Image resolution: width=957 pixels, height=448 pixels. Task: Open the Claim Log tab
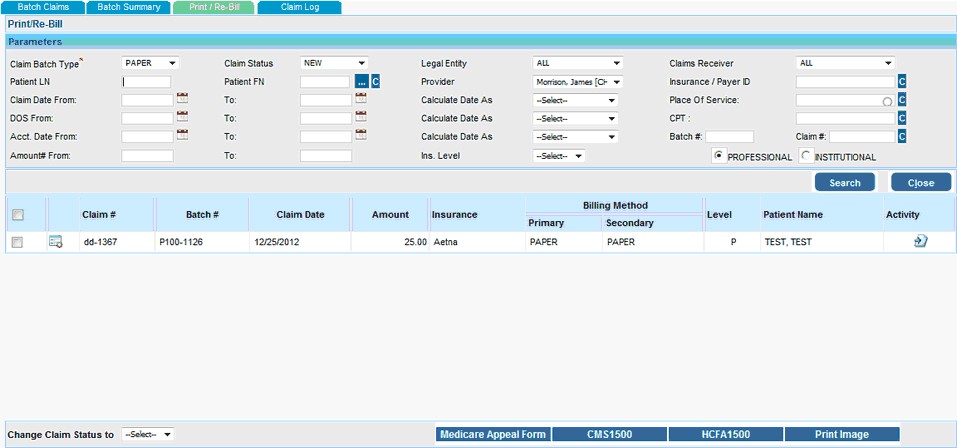[x=299, y=7]
